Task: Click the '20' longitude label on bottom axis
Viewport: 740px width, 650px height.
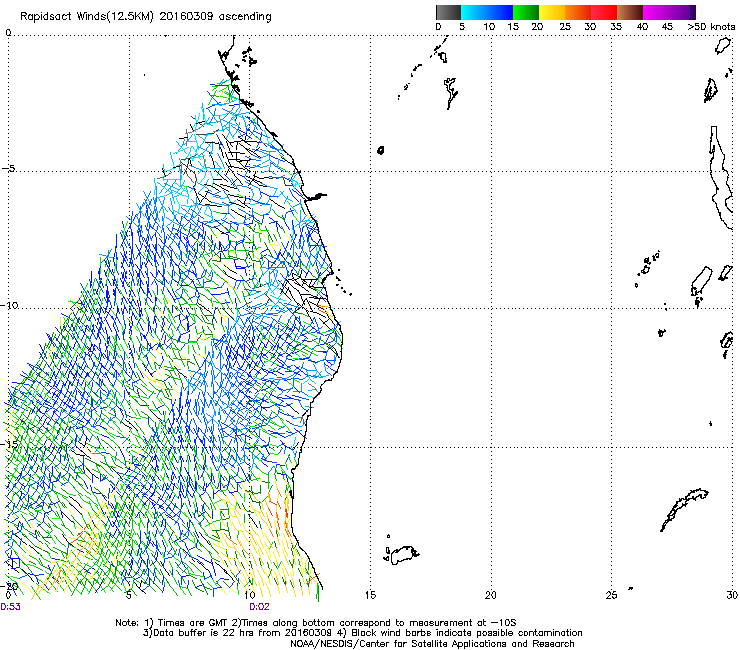Action: click(x=491, y=595)
